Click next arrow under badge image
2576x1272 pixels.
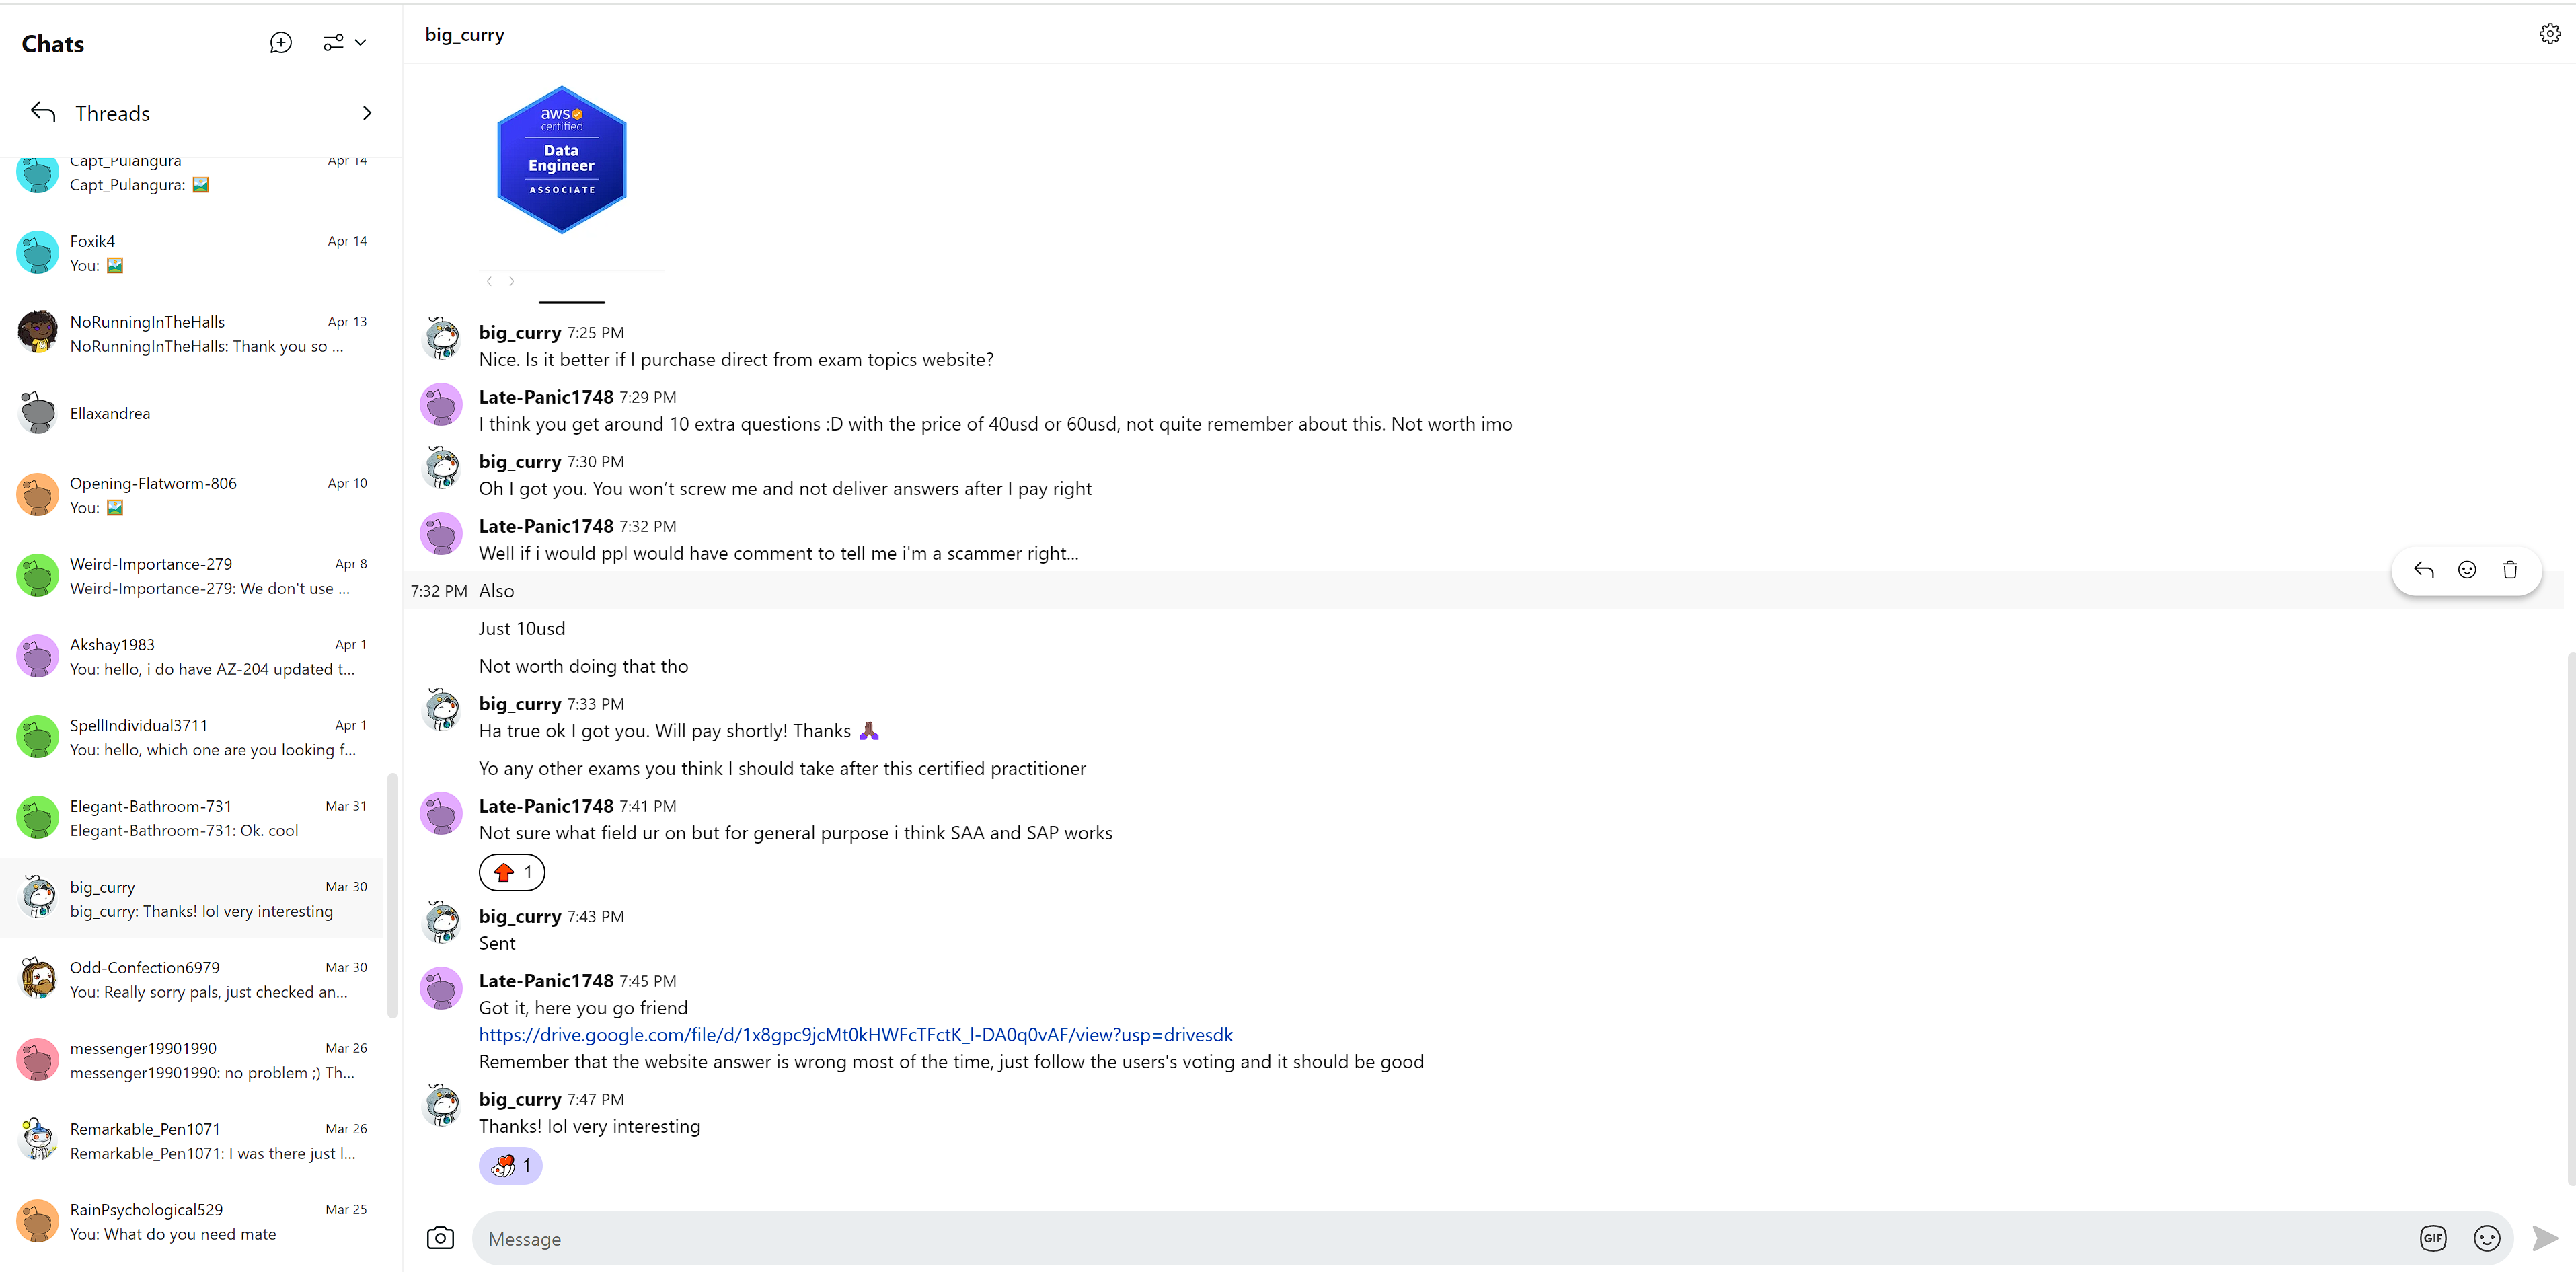512,281
